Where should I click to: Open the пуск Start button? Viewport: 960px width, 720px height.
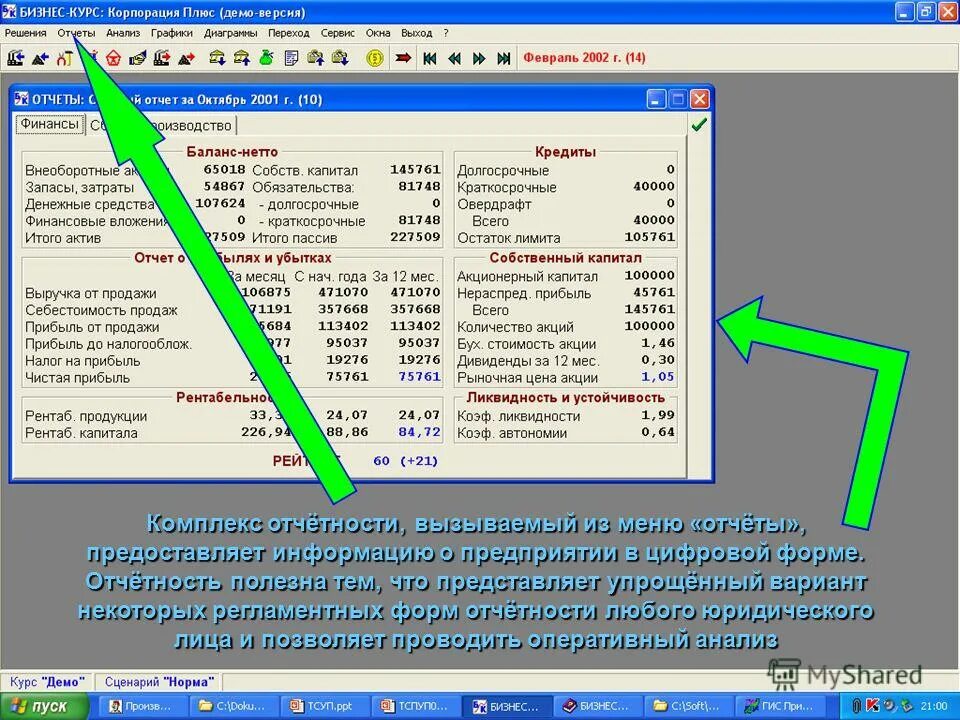[x=44, y=706]
